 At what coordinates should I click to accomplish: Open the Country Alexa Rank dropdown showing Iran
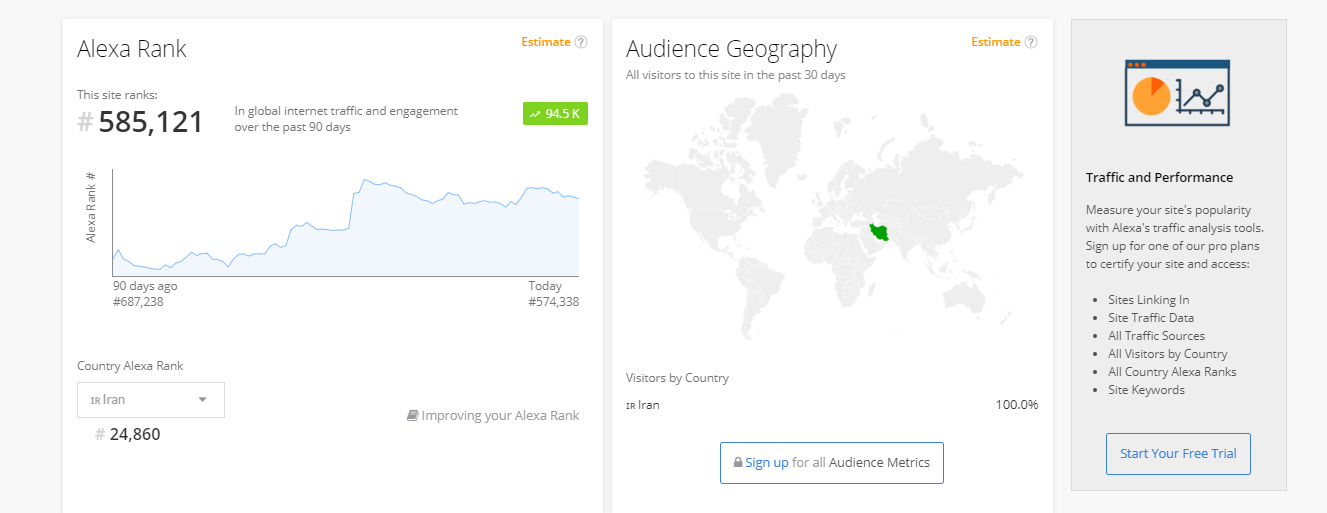[151, 399]
